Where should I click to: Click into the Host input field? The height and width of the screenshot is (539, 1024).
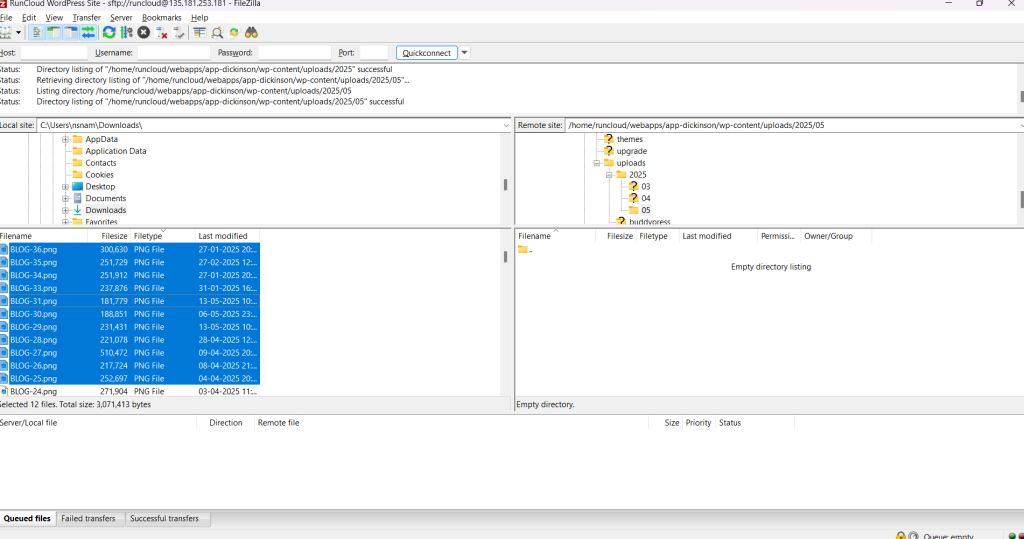pos(54,53)
